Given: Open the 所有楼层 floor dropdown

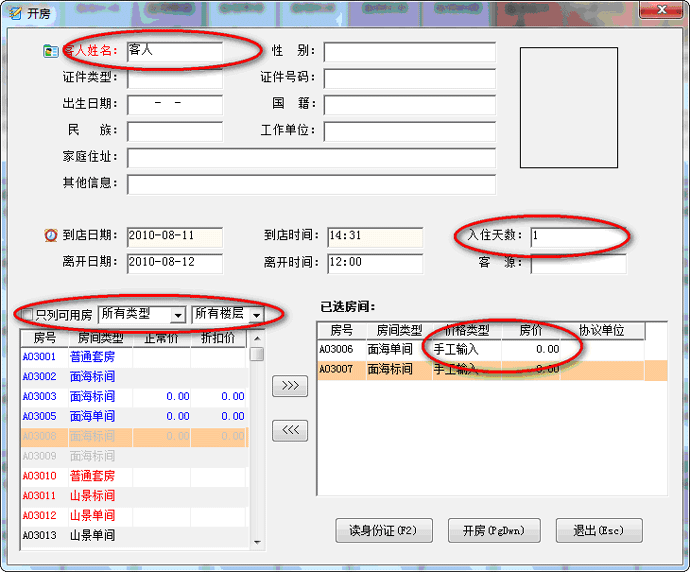Looking at the screenshot, I should 256,315.
